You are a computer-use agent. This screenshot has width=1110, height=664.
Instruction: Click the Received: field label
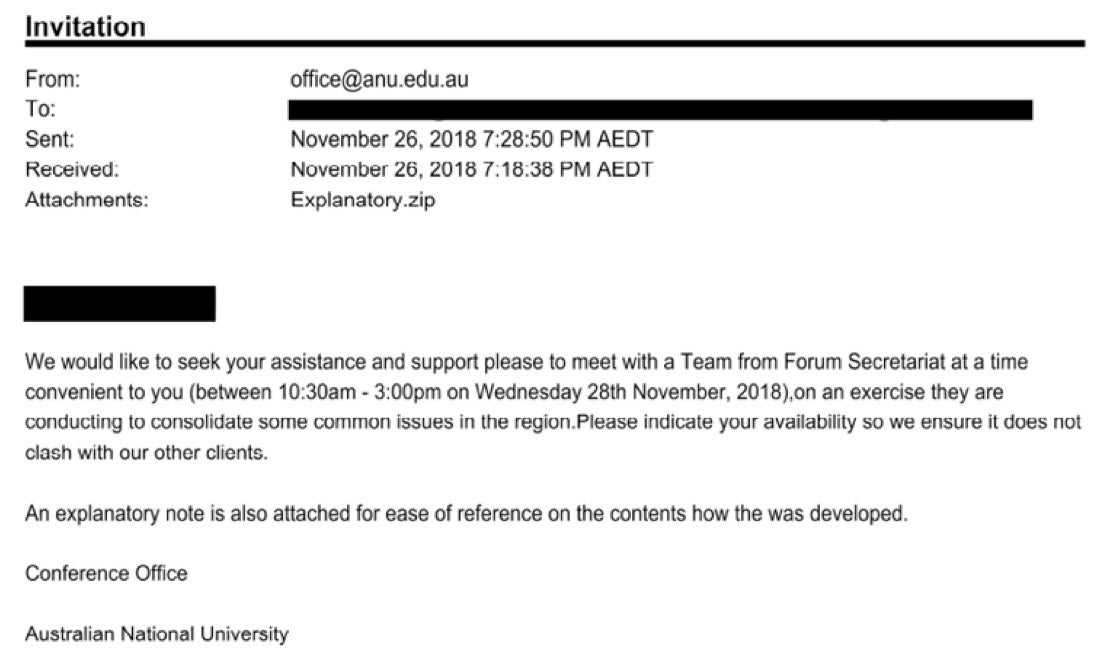click(72, 170)
